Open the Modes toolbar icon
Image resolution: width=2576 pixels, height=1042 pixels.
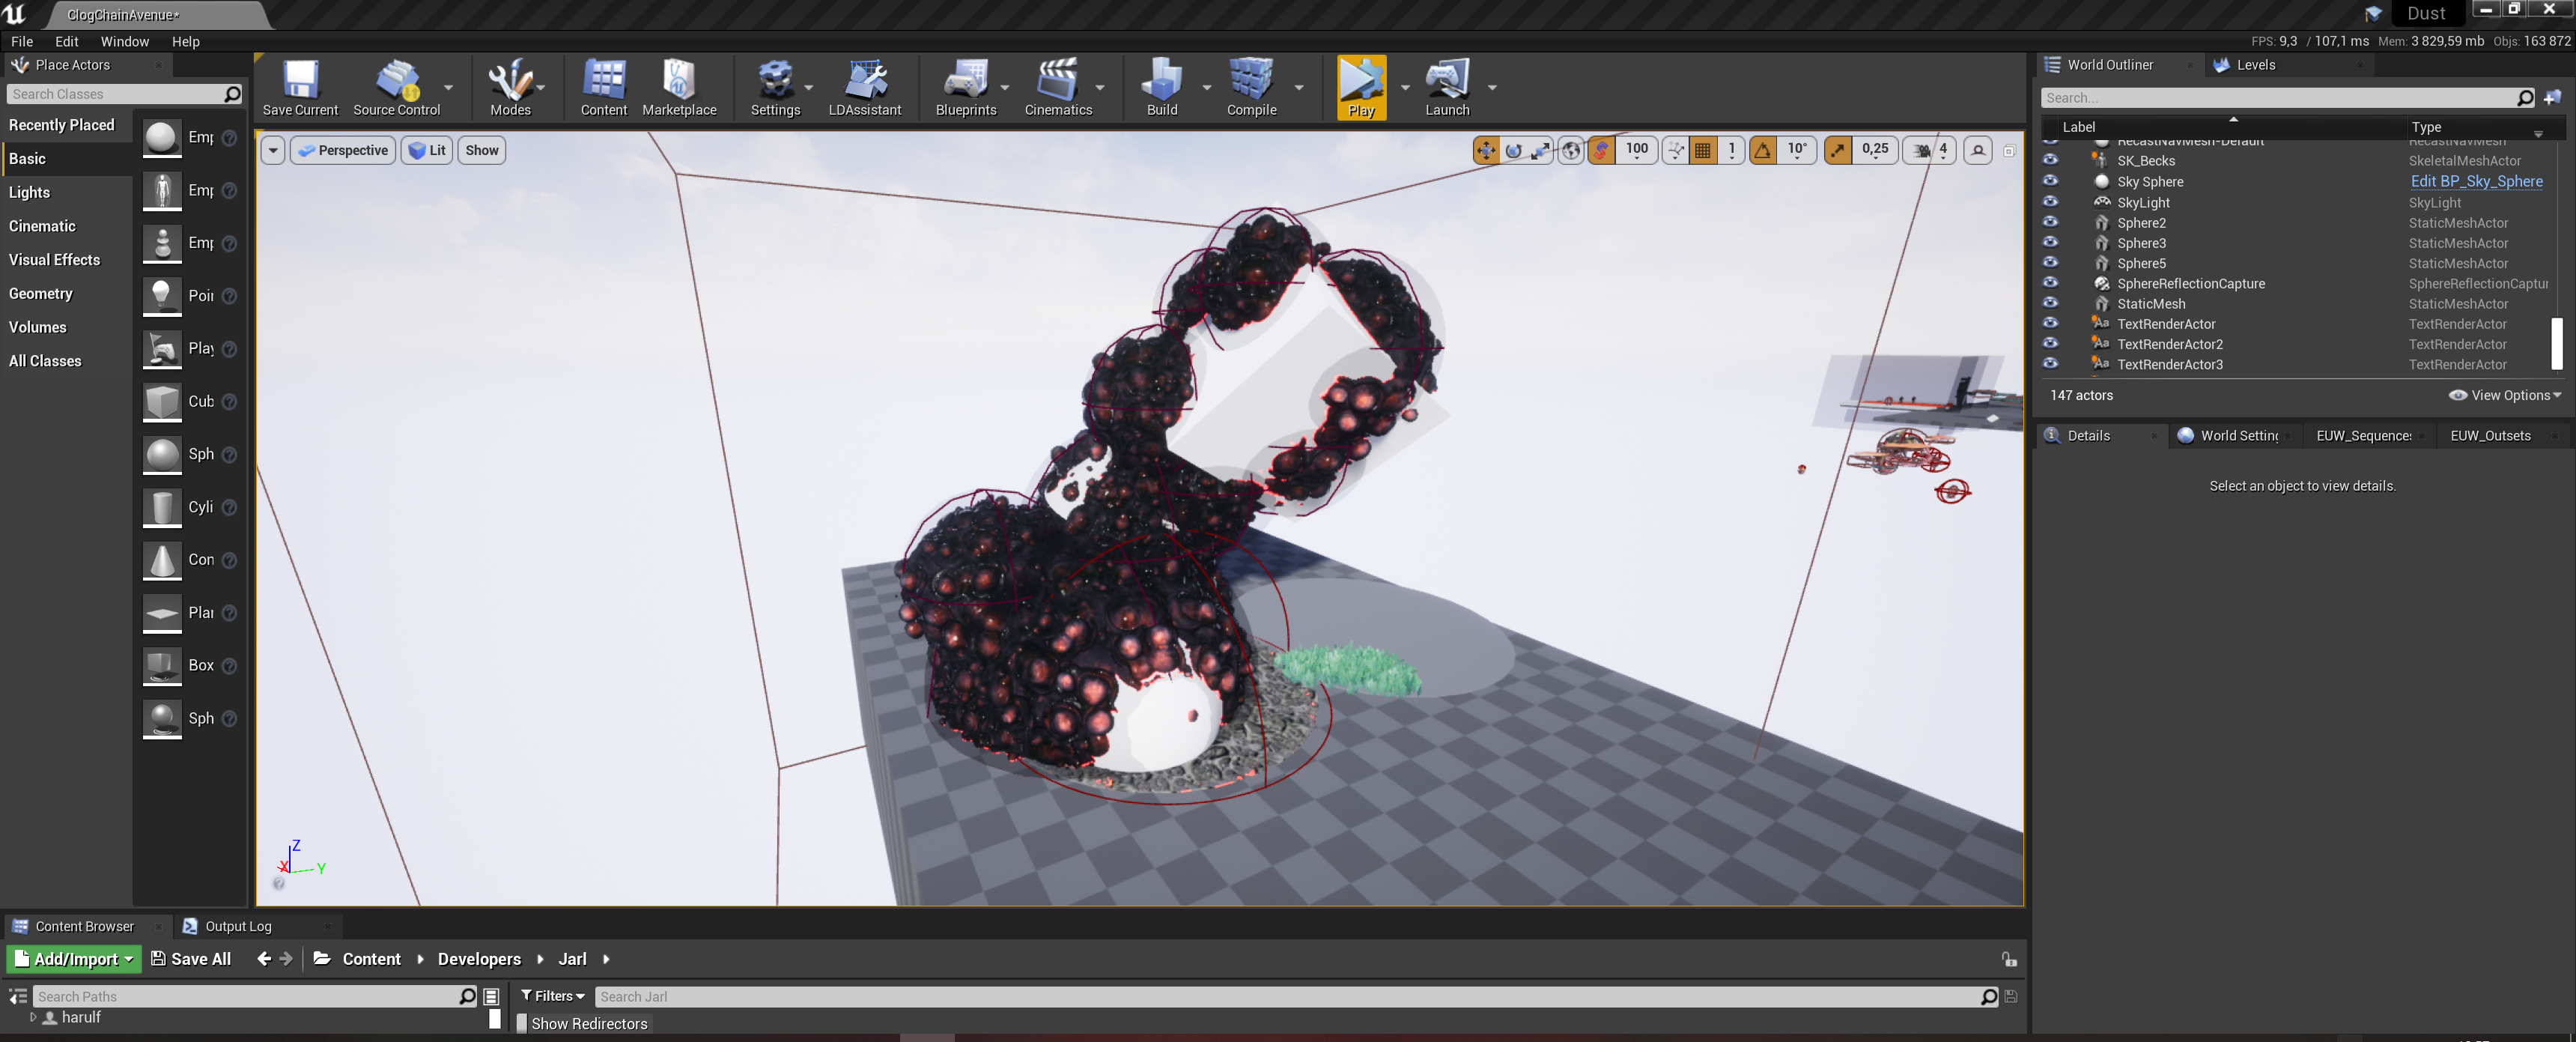[x=510, y=88]
